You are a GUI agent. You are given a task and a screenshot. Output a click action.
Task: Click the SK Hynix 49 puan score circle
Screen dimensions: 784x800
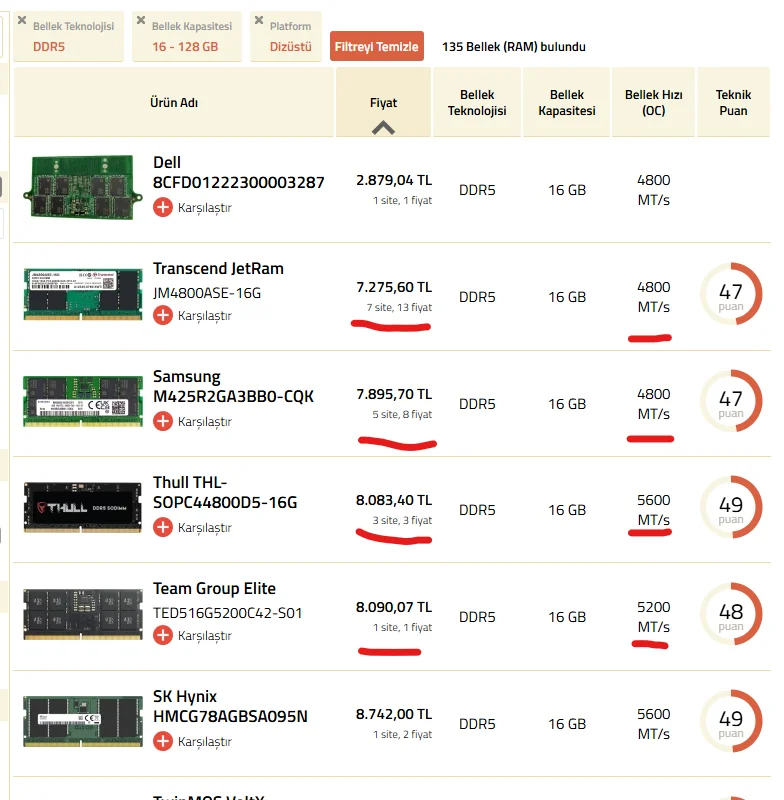pos(731,721)
